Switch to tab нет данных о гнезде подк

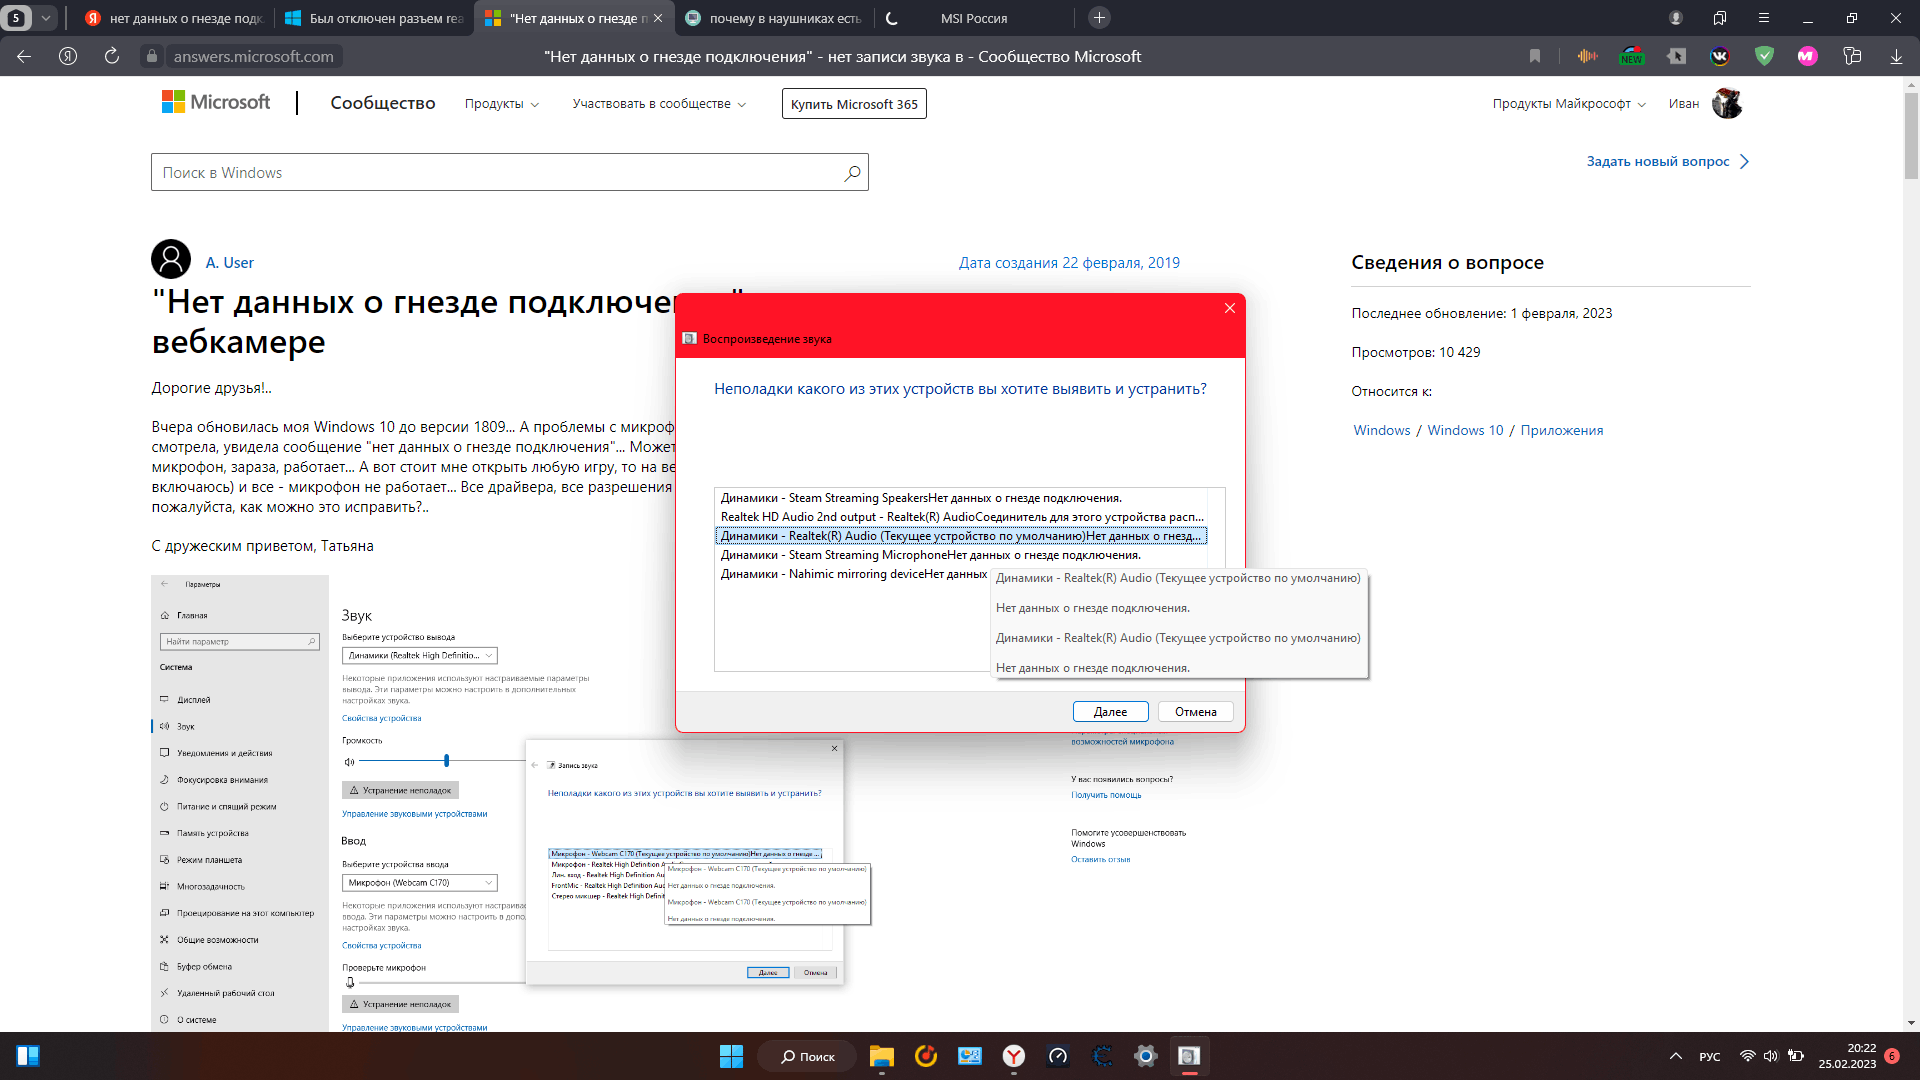(x=173, y=18)
